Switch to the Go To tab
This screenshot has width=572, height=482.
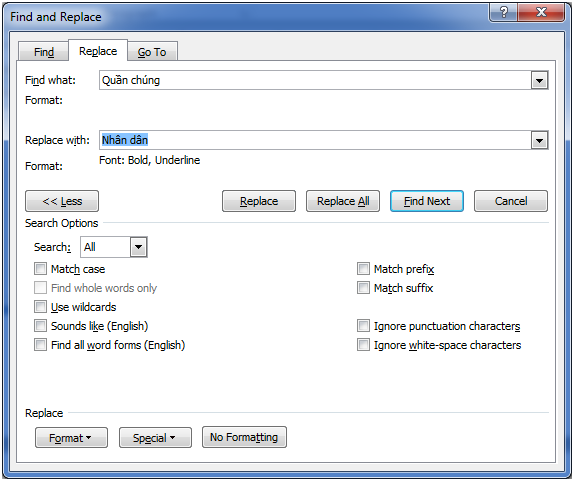pos(152,52)
